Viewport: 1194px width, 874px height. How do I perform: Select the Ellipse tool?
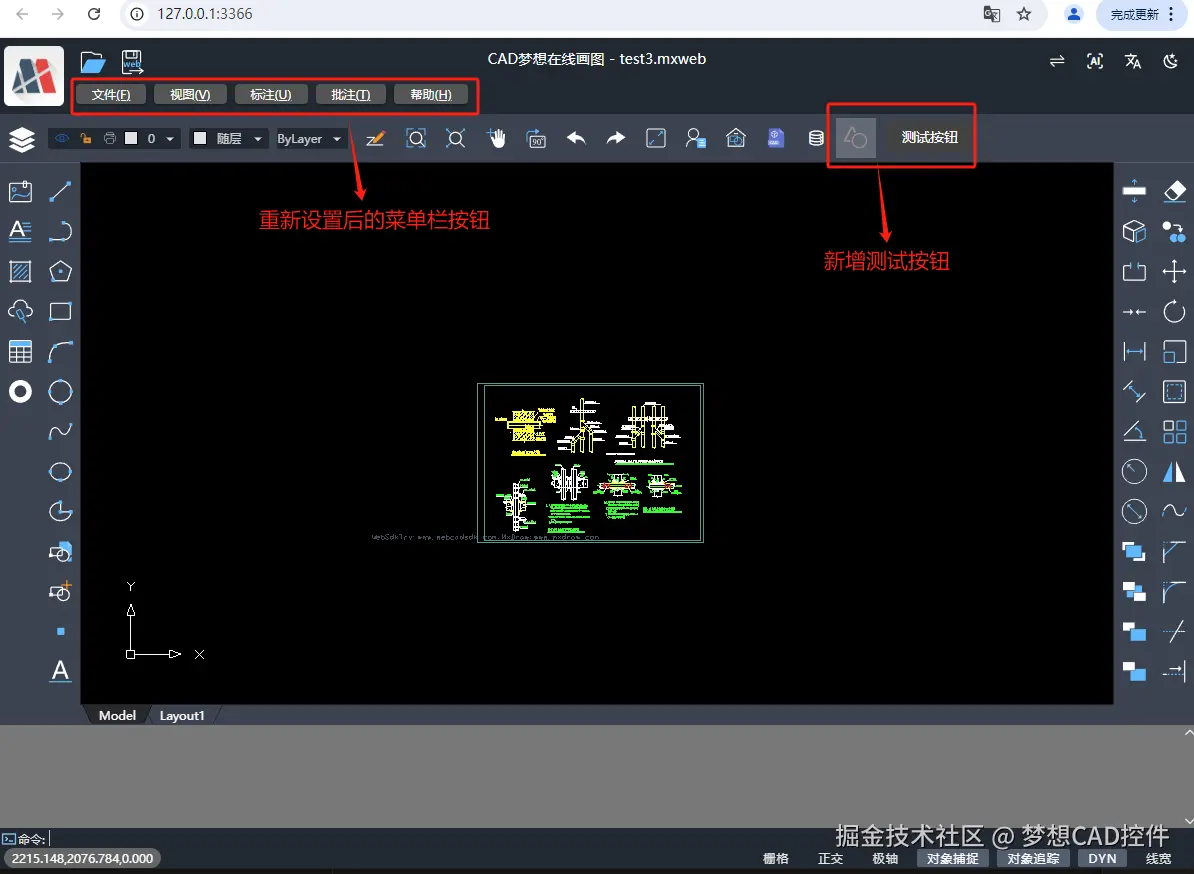[60, 471]
